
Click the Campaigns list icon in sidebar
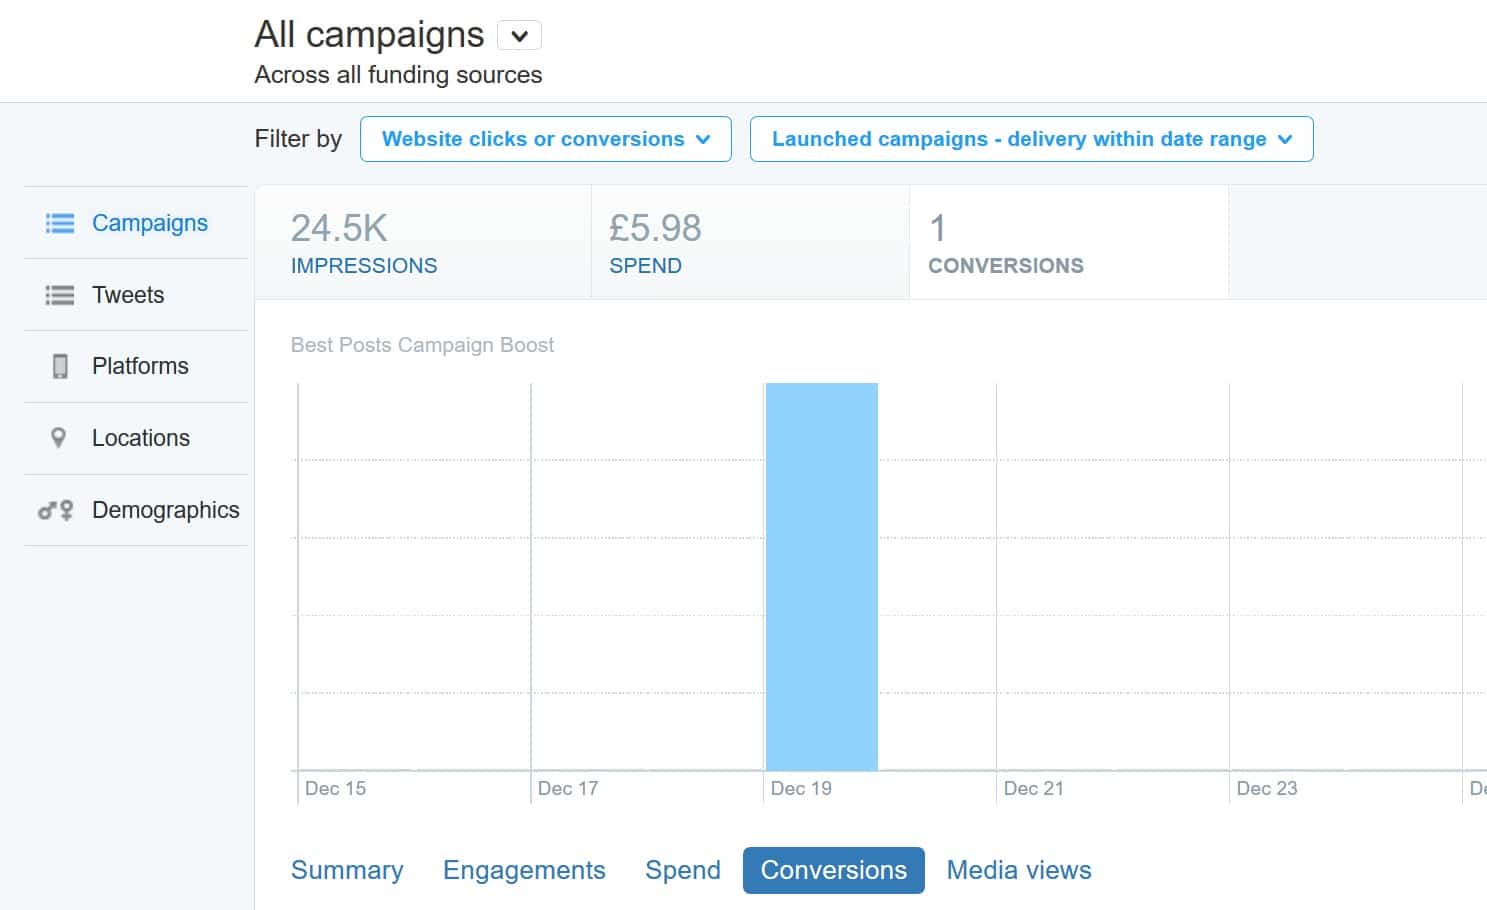click(59, 223)
